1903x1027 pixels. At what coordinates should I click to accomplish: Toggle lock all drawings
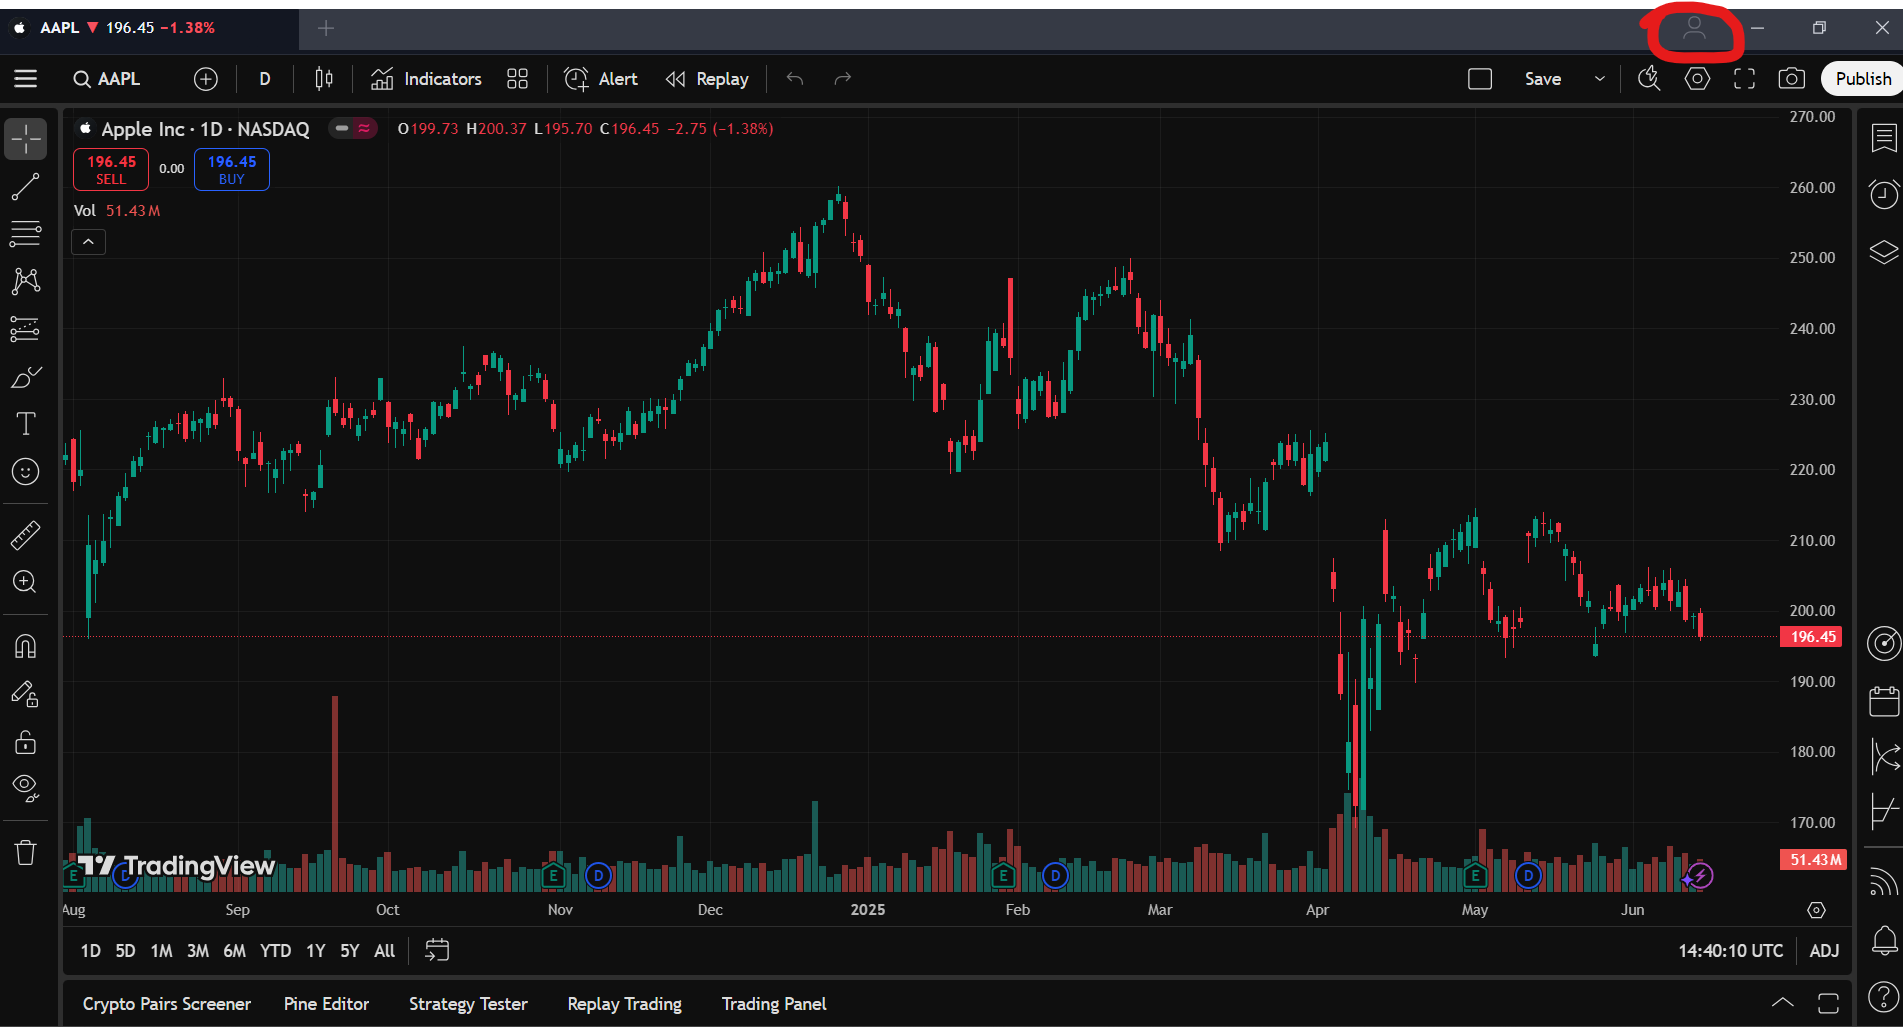click(26, 742)
